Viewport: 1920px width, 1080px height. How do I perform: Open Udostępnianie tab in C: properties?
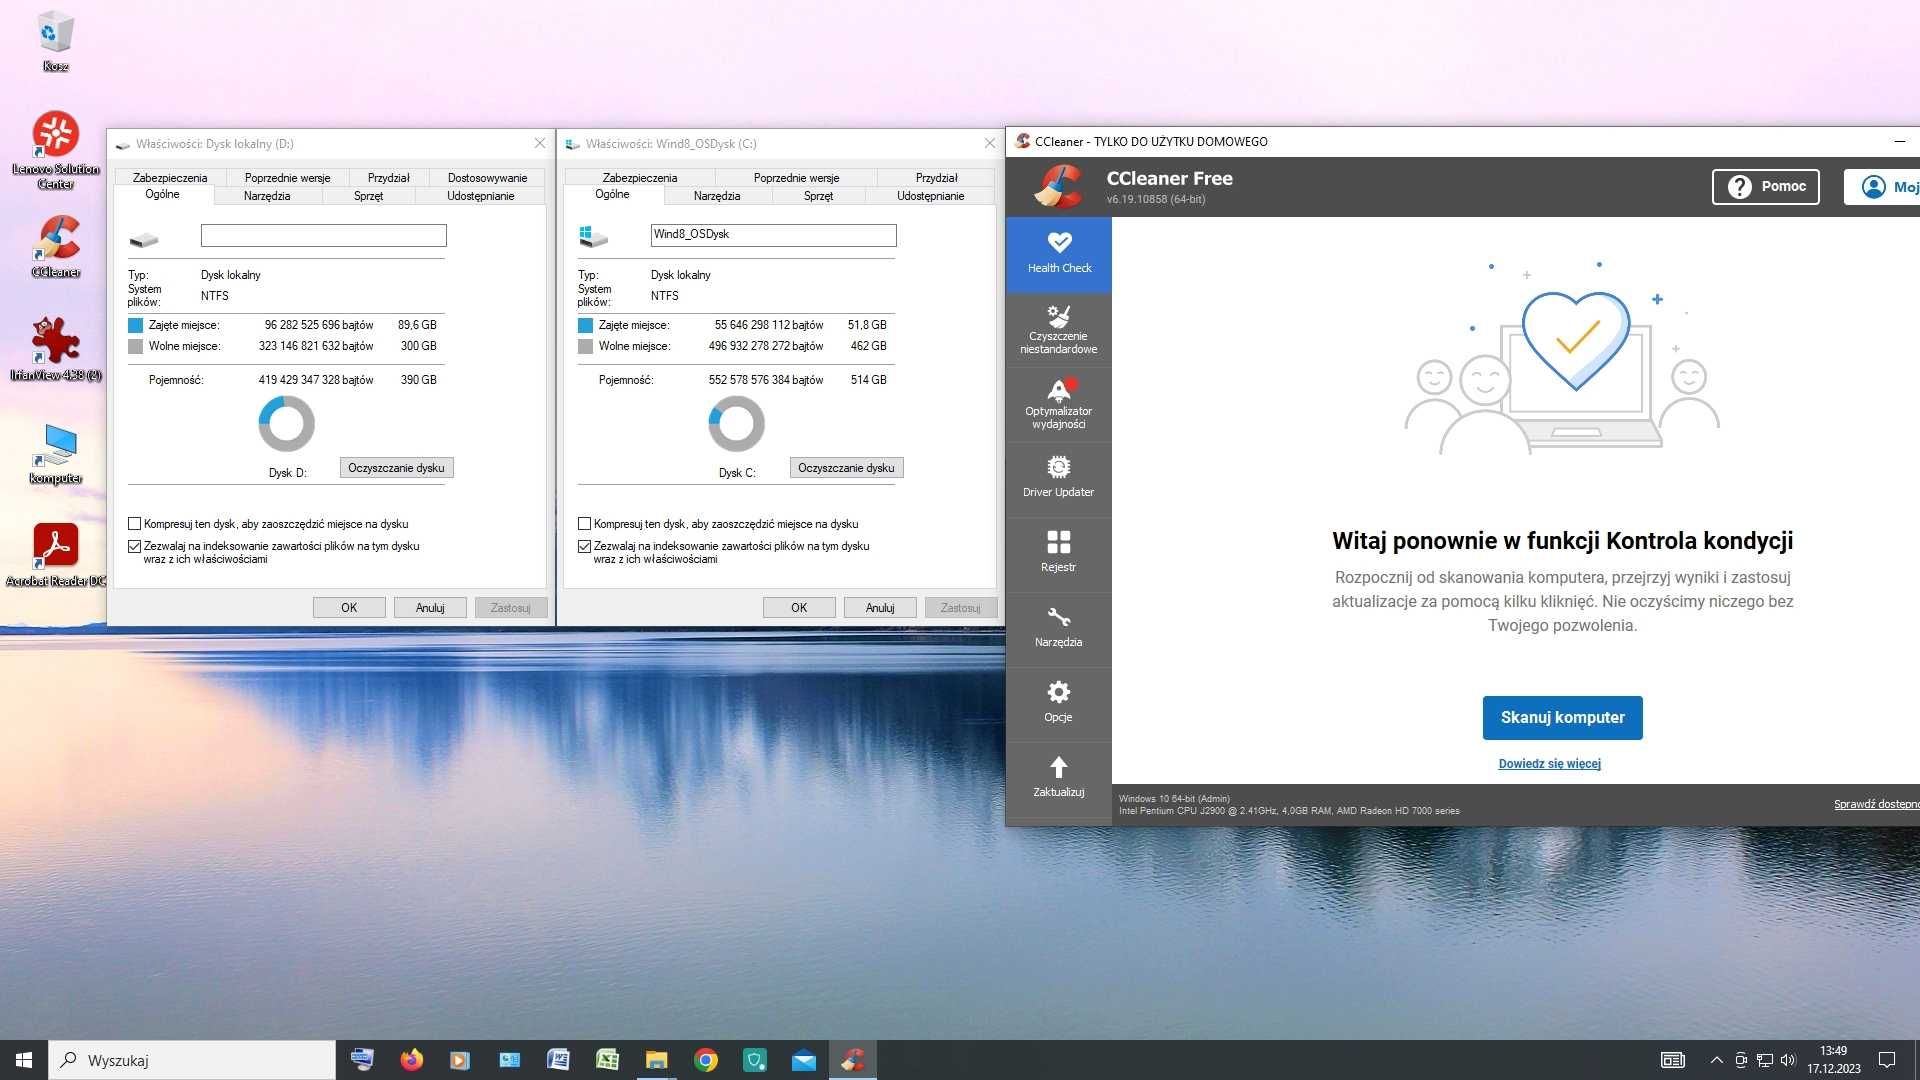click(930, 196)
